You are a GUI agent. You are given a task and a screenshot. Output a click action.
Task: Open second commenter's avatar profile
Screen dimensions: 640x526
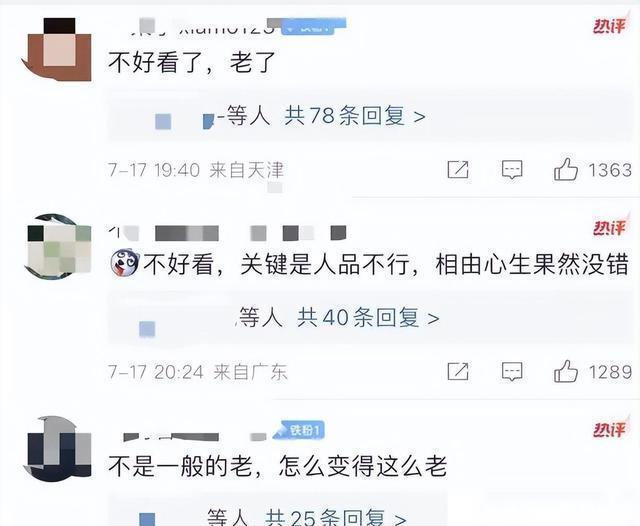pyautogui.click(x=57, y=247)
